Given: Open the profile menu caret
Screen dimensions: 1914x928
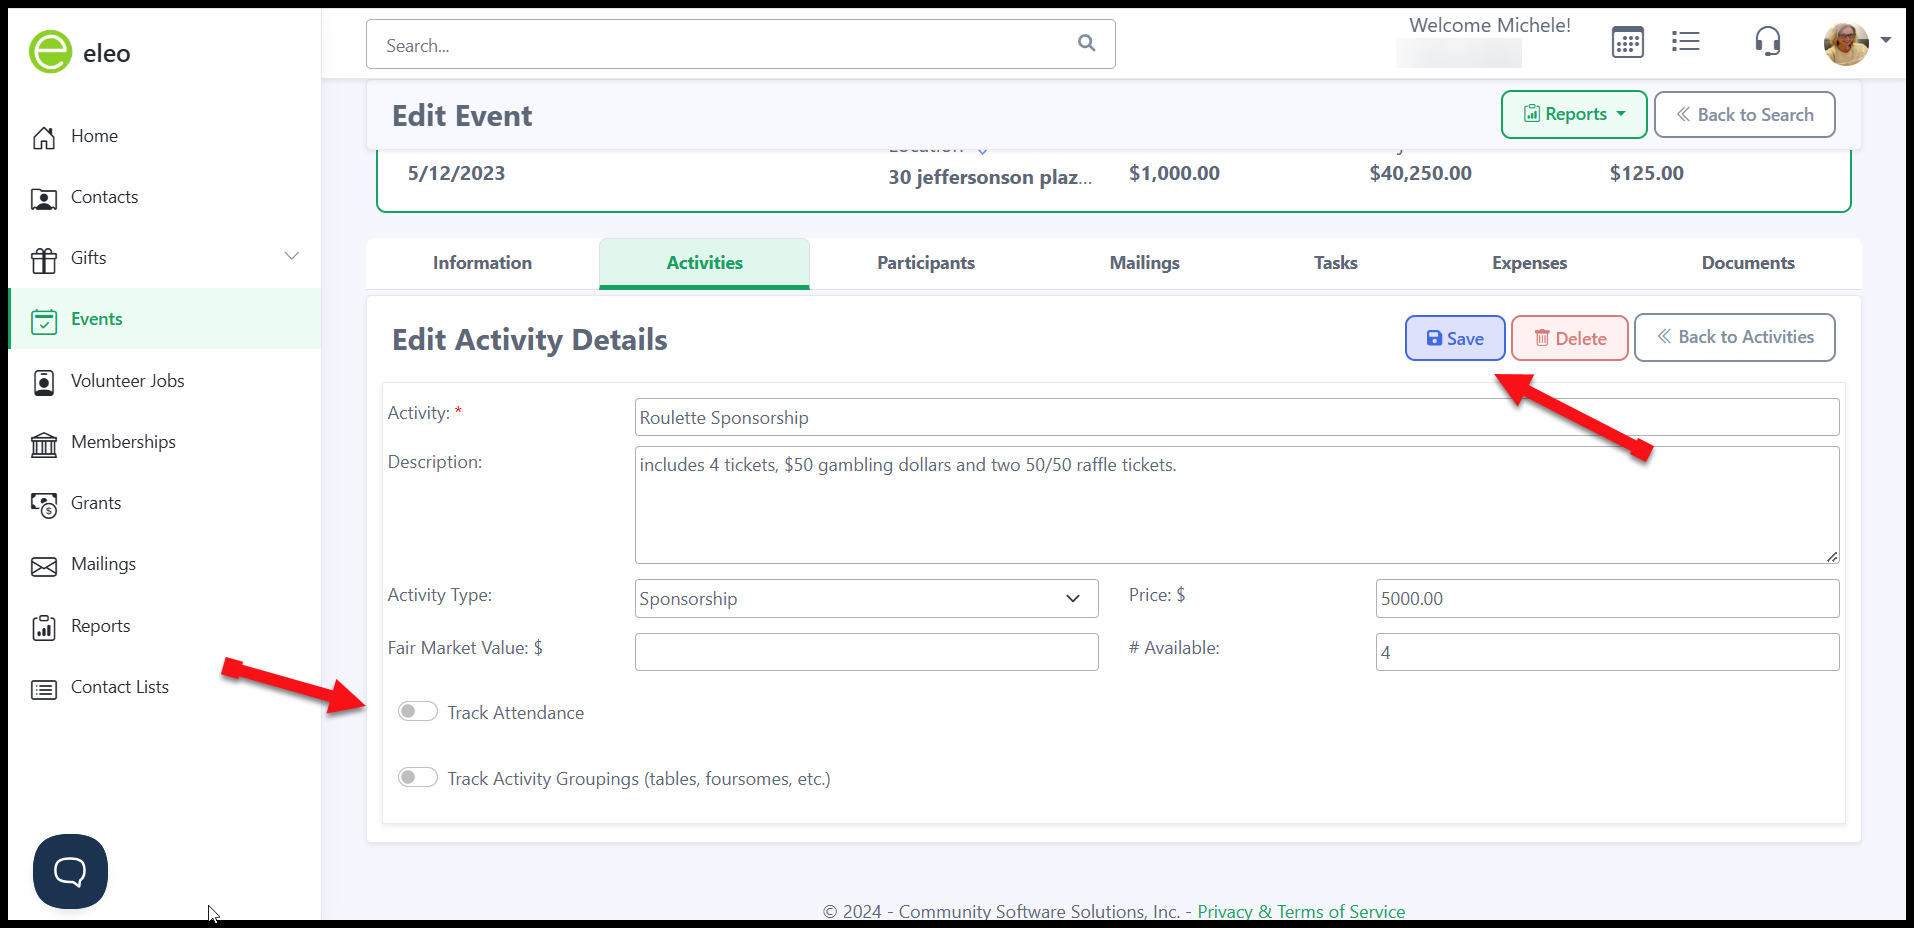Looking at the screenshot, I should pyautogui.click(x=1886, y=41).
